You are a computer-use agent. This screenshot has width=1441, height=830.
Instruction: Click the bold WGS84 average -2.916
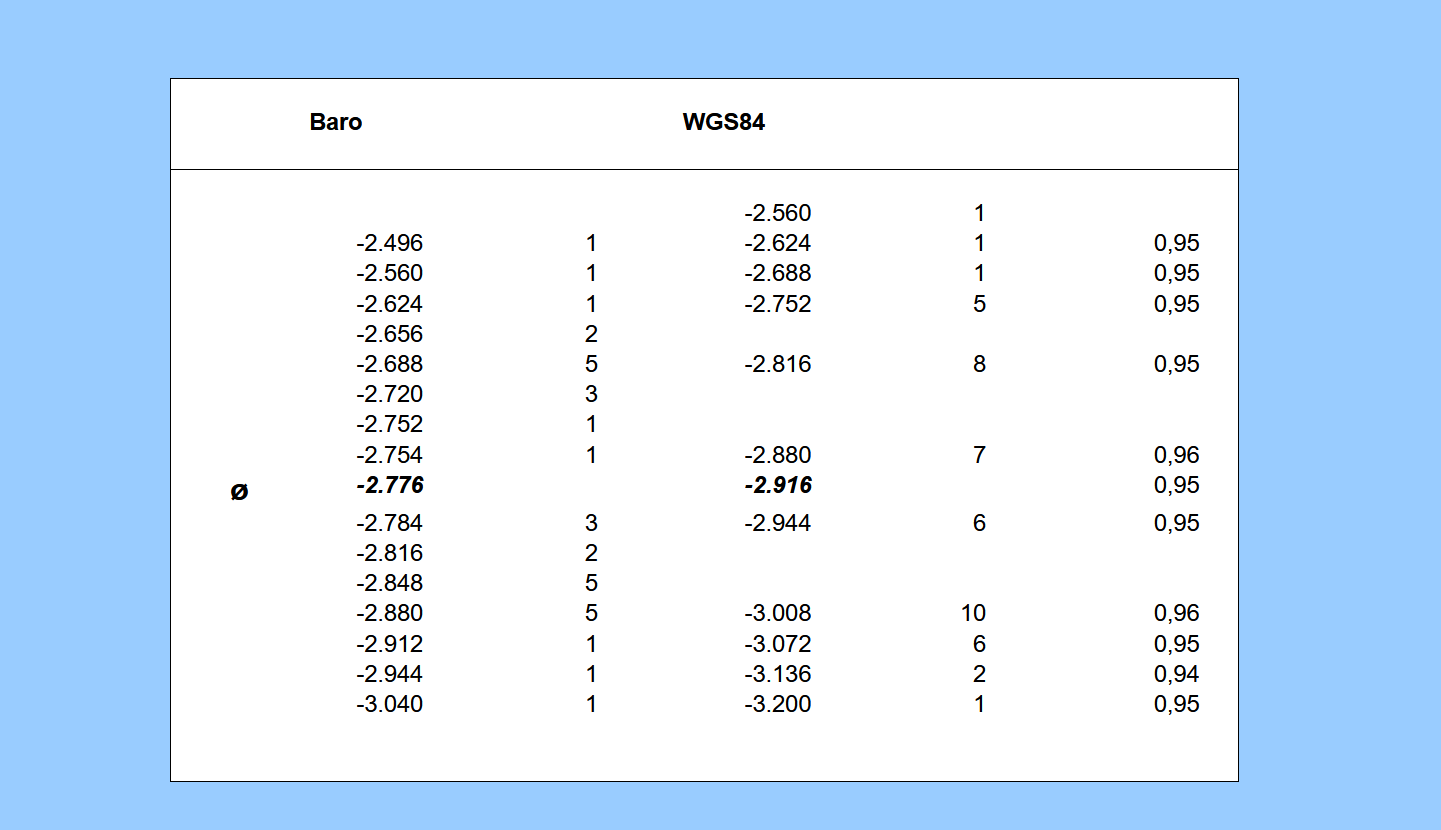pyautogui.click(x=777, y=485)
